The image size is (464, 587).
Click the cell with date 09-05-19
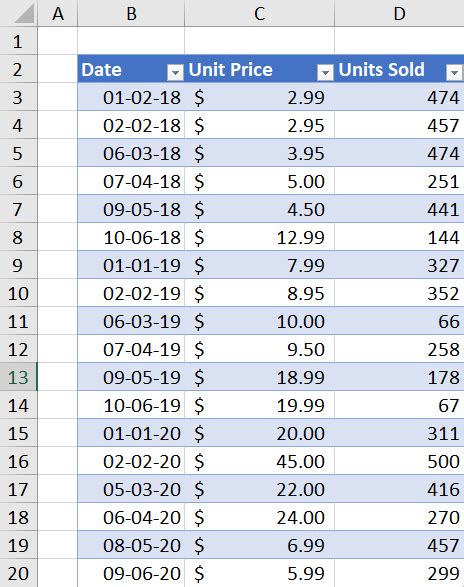[x=131, y=377]
